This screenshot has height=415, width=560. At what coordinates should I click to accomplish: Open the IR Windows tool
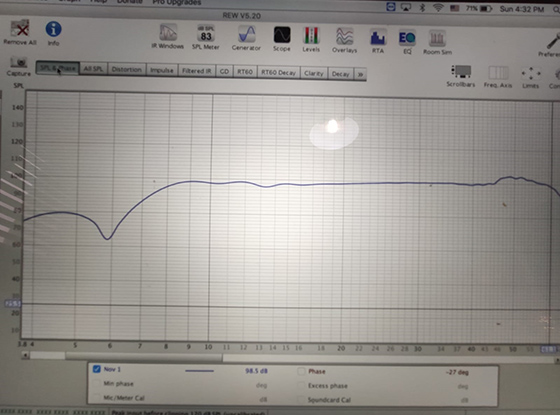click(x=168, y=36)
